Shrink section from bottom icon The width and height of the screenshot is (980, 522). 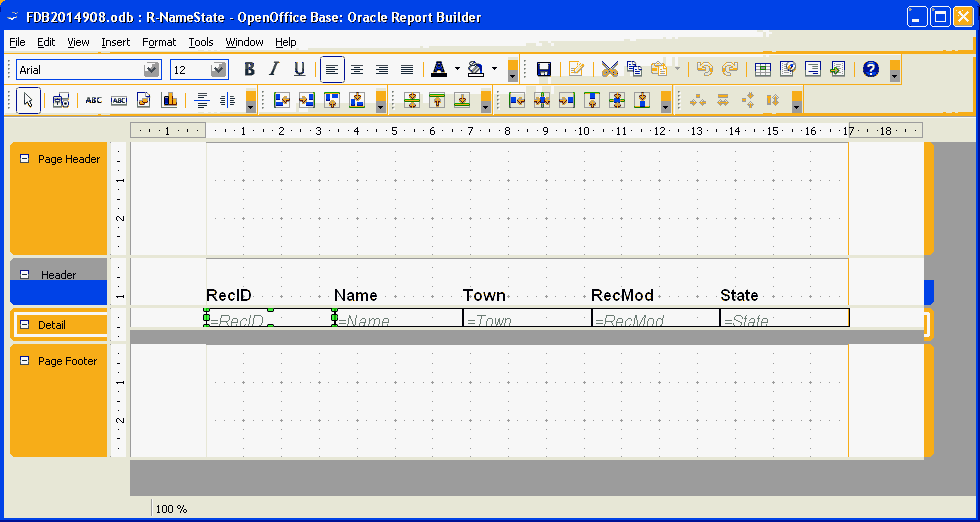(x=461, y=100)
